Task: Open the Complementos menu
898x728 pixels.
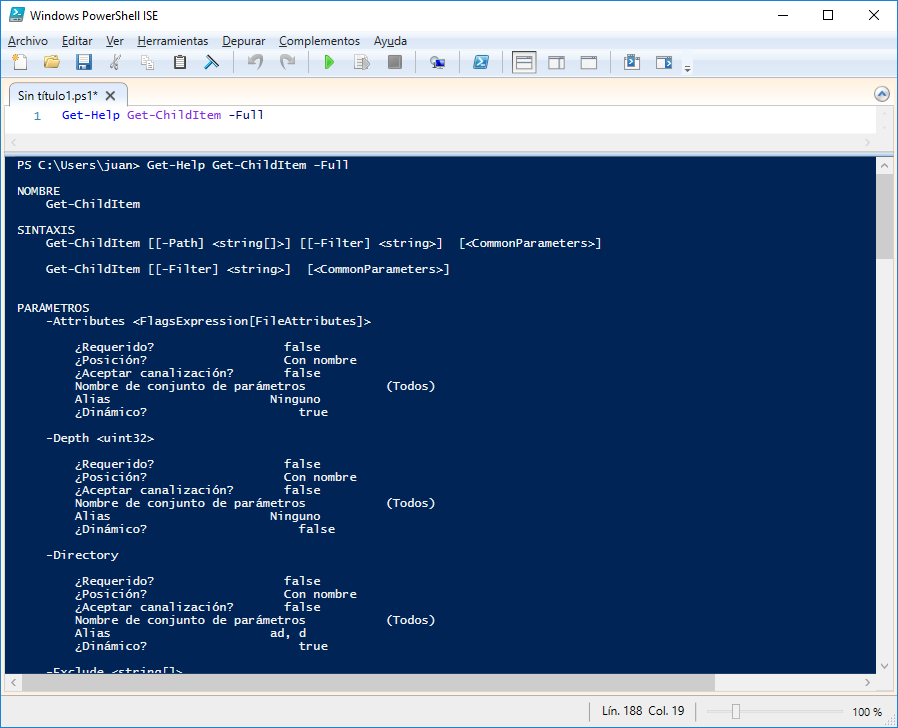Action: click(319, 41)
